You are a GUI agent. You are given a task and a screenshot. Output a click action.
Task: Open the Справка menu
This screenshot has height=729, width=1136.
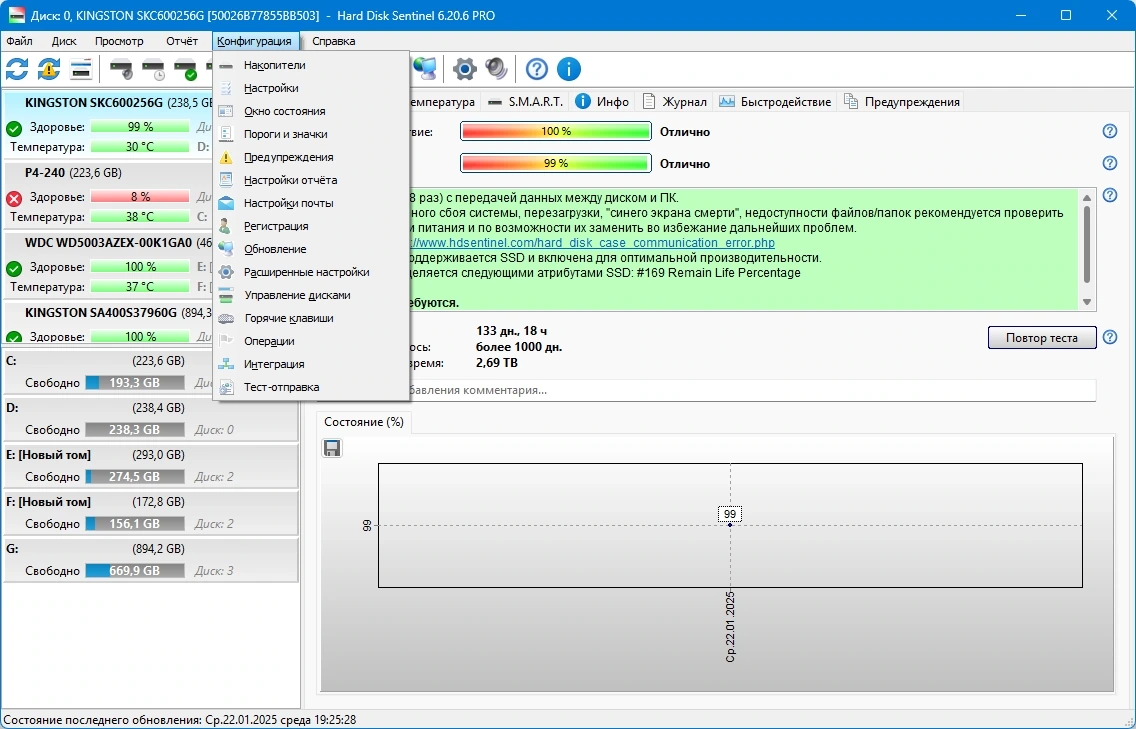[333, 41]
